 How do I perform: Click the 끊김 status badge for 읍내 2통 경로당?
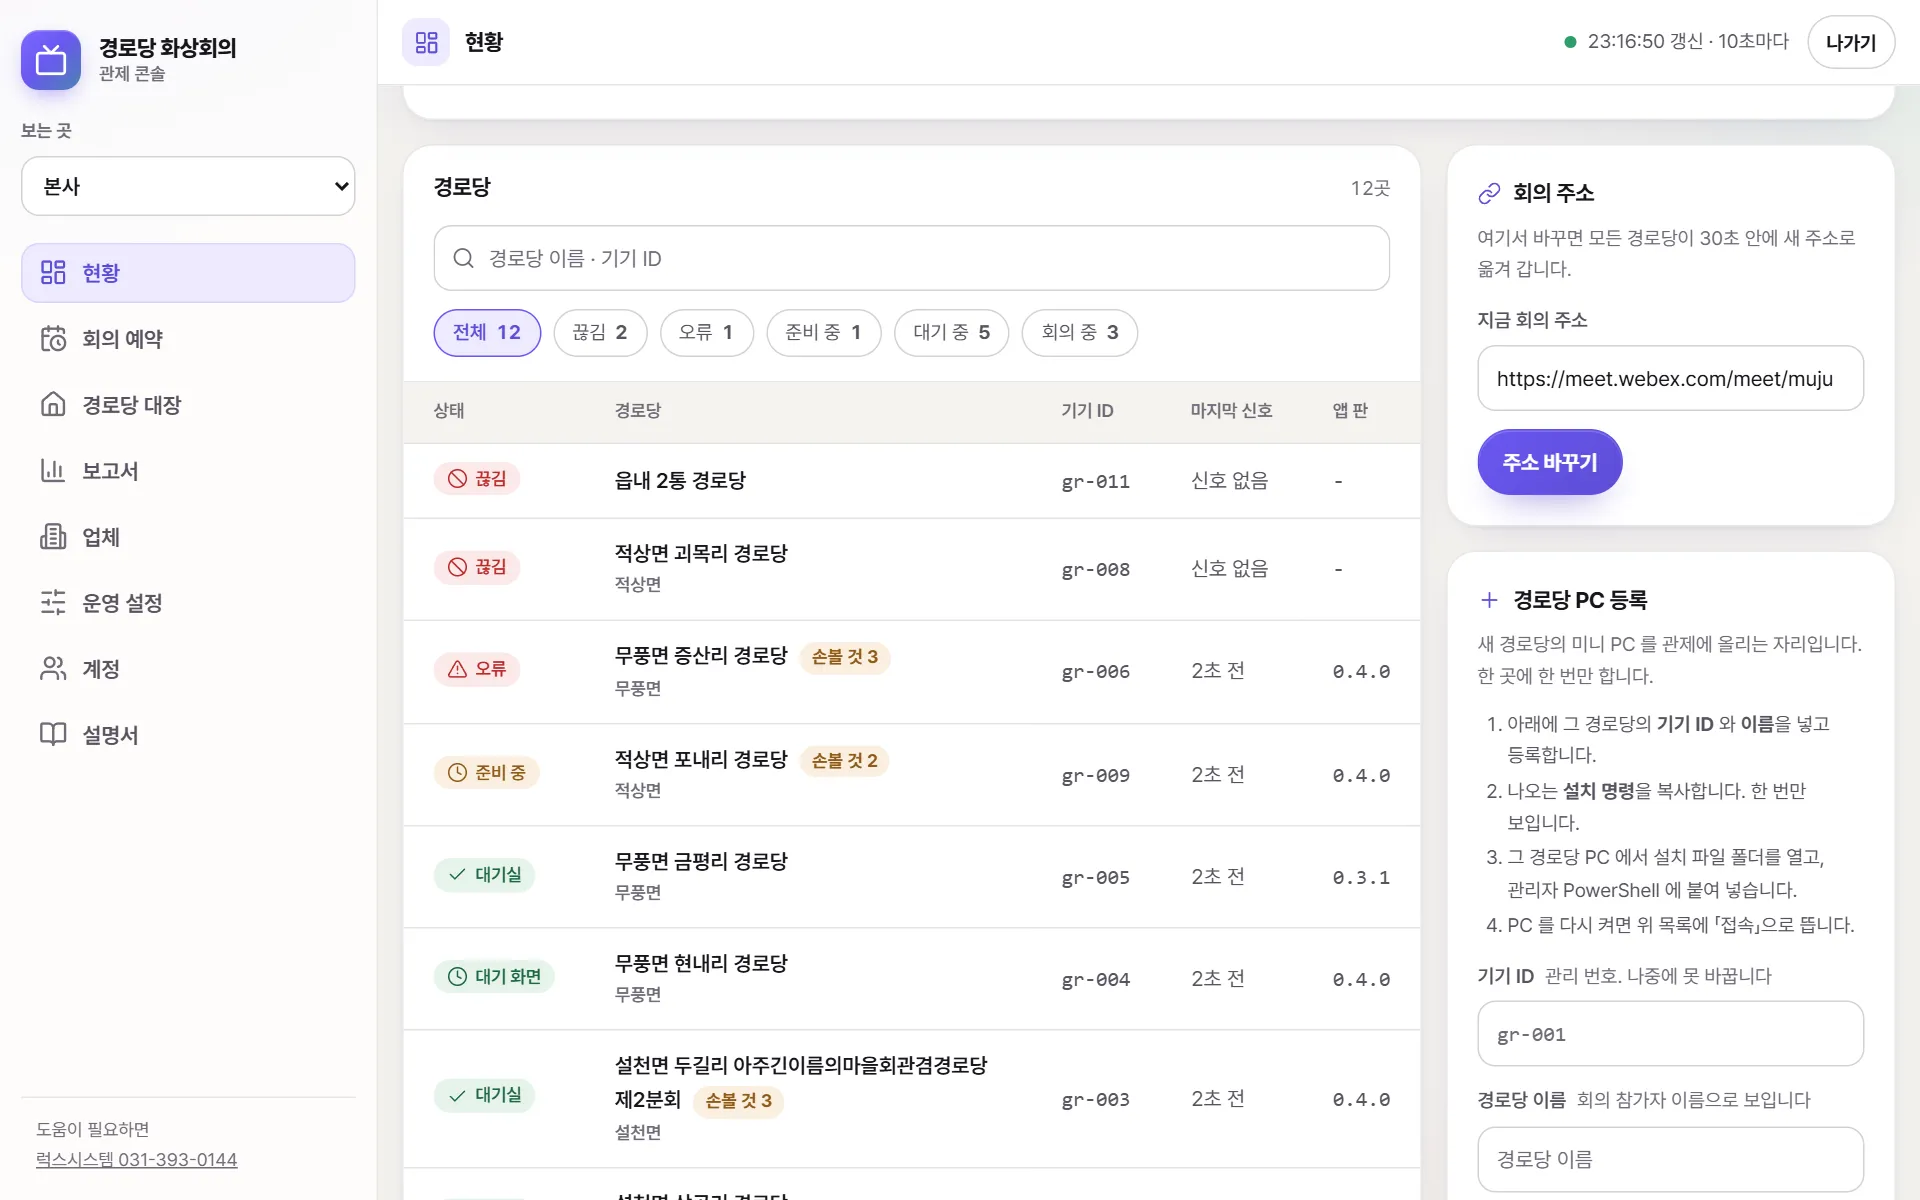[477, 479]
